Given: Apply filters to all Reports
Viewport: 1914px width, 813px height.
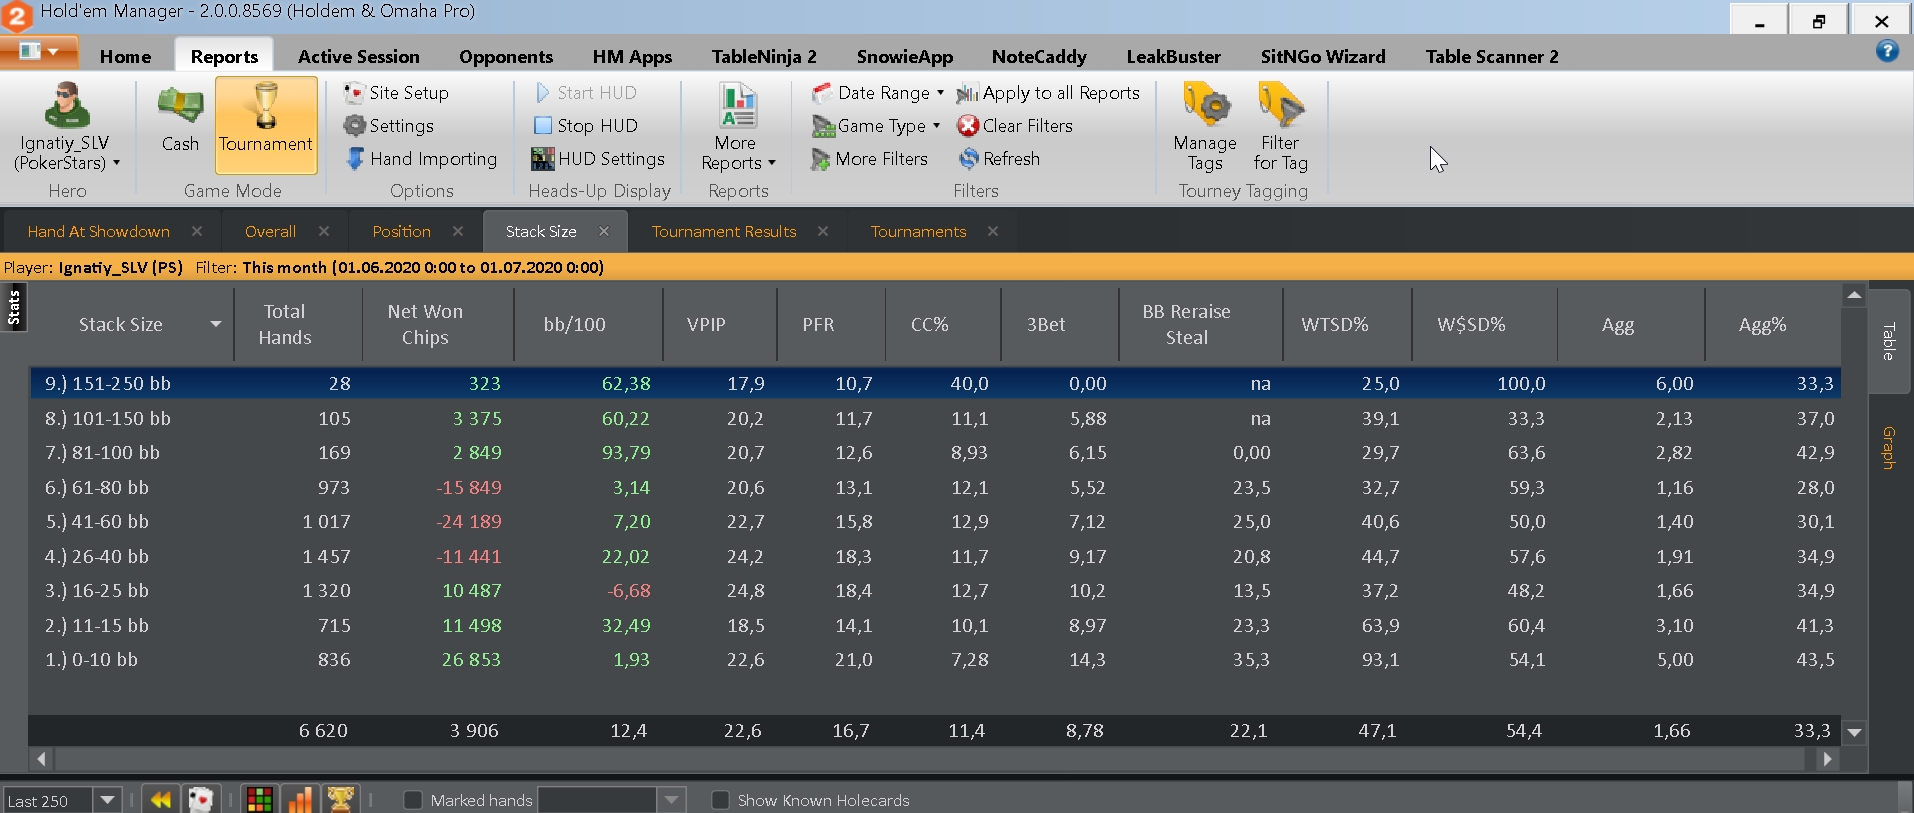Looking at the screenshot, I should pos(1048,93).
